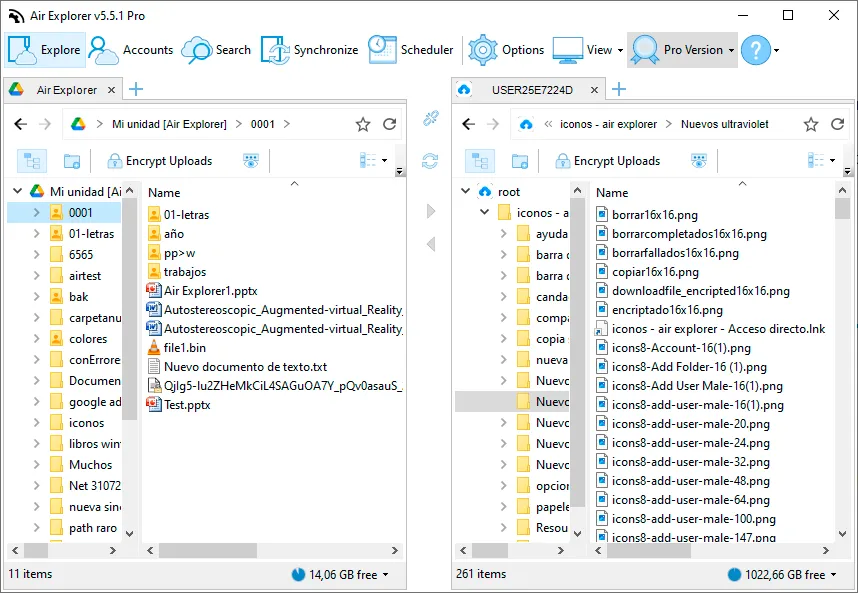The image size is (858, 593).
Task: Click the eye icon in right pane toolbar
Action: pyautogui.click(x=699, y=161)
